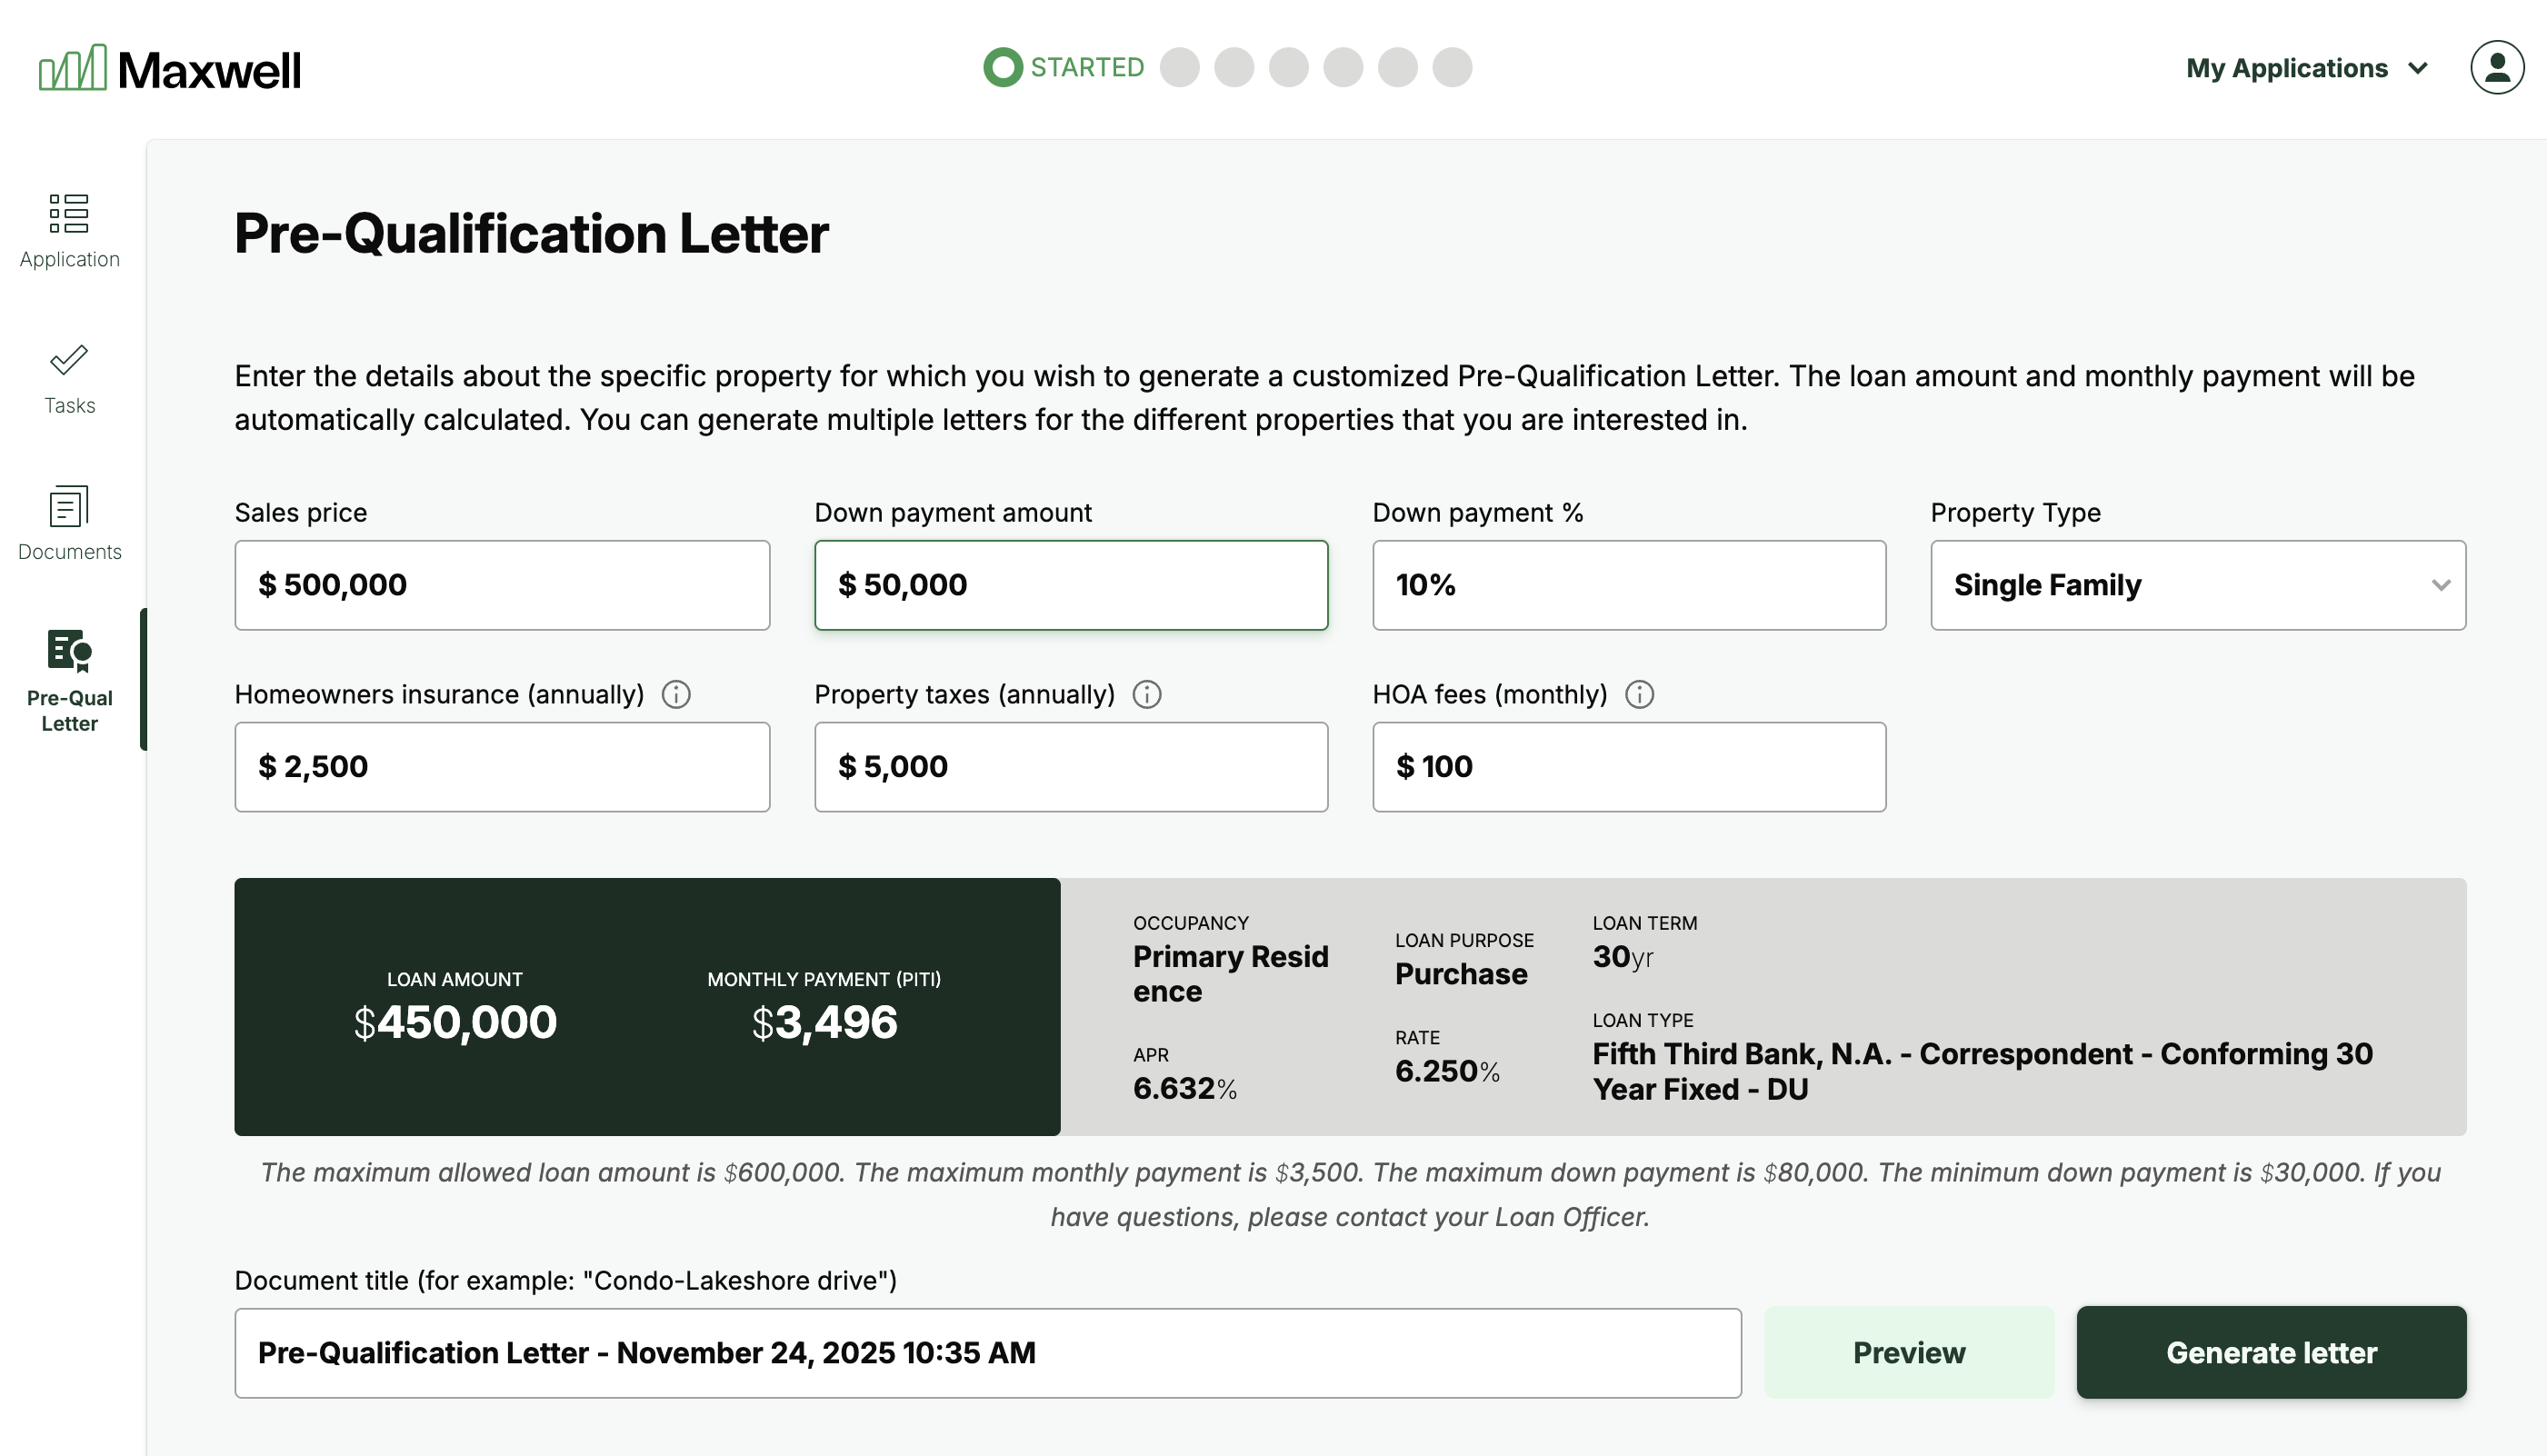The width and height of the screenshot is (2547, 1456).
Task: Open the Property Type dropdown
Action: [2197, 585]
